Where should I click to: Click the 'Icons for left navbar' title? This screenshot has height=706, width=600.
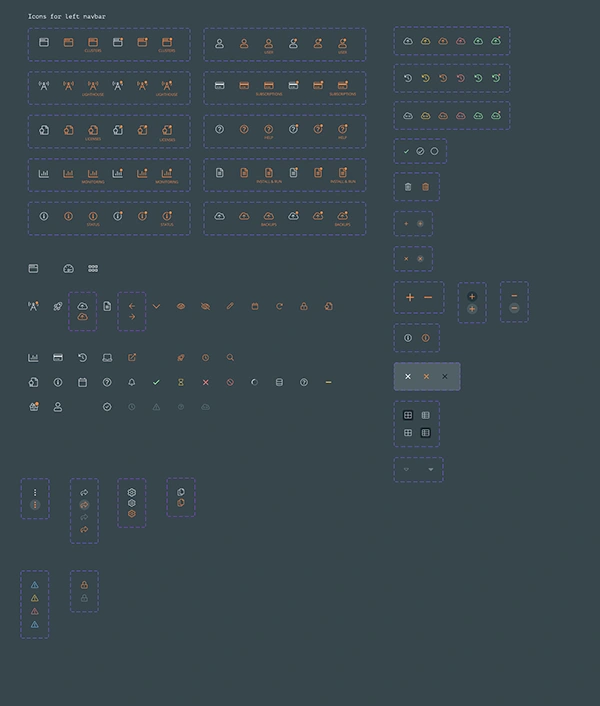point(67,17)
